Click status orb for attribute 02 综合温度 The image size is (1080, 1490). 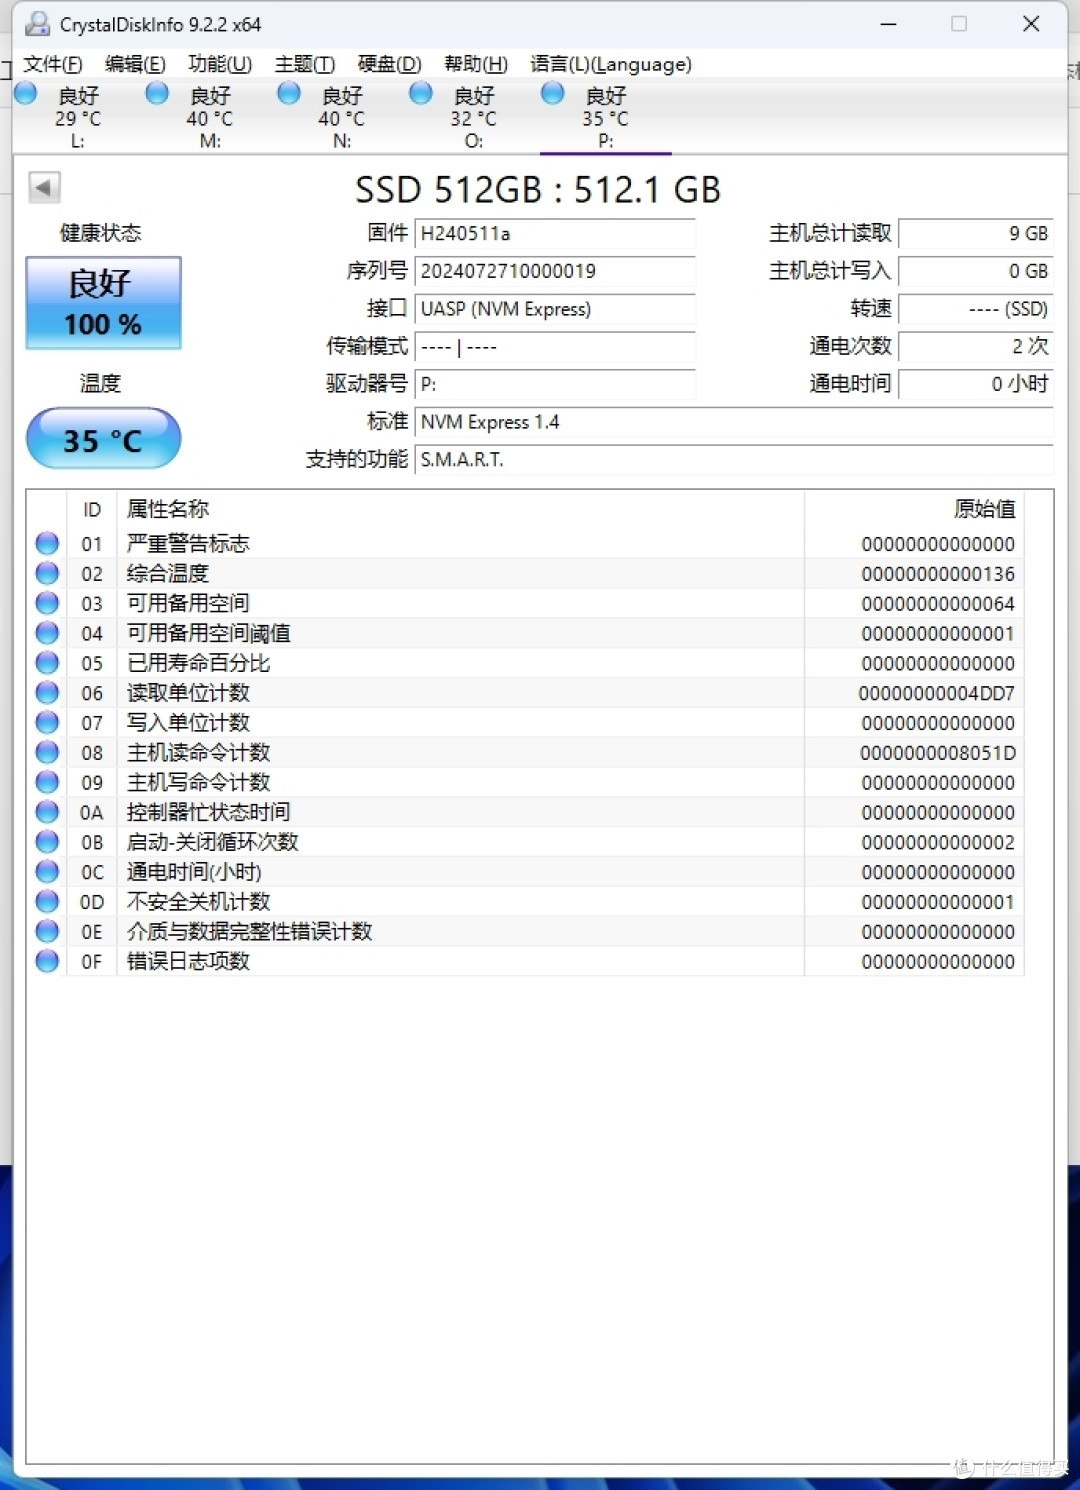click(47, 573)
